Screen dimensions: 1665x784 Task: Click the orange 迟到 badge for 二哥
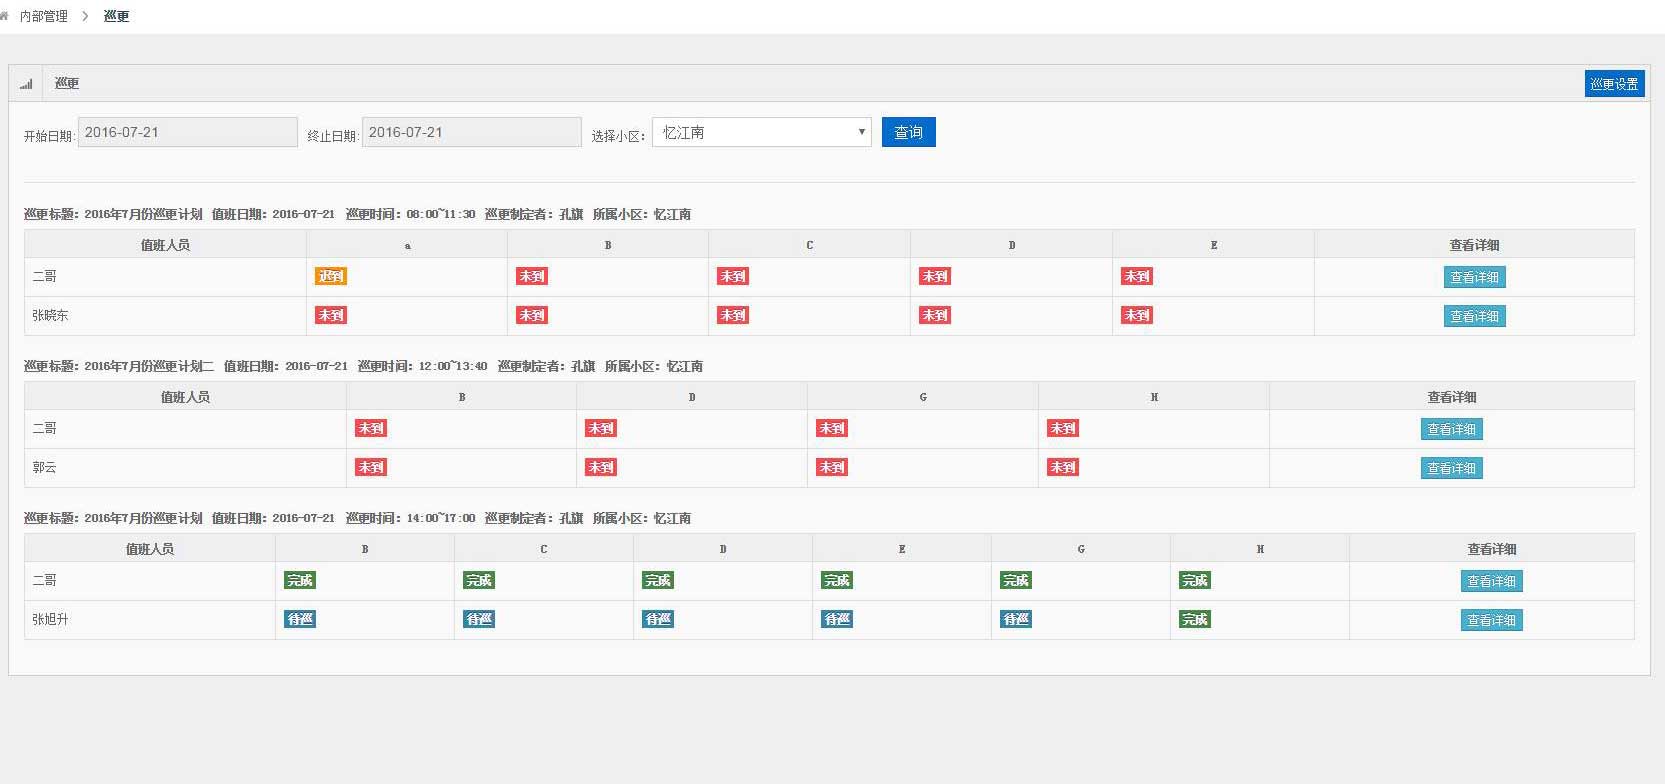point(331,276)
